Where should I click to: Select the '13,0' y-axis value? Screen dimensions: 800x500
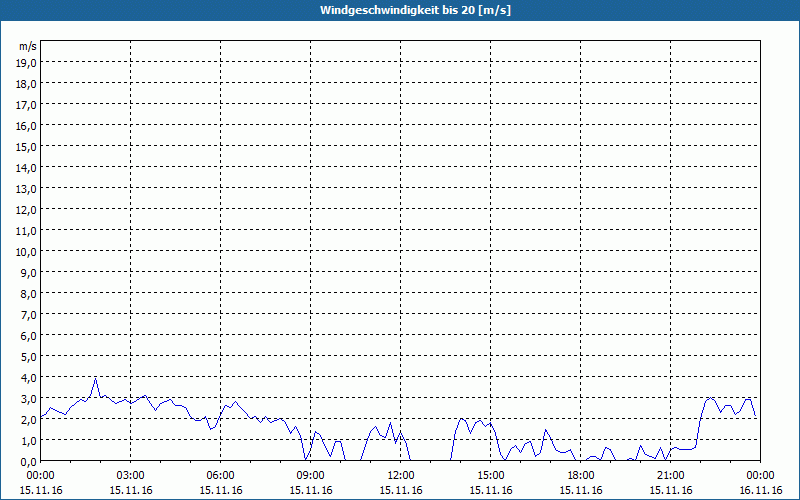(x=26, y=188)
